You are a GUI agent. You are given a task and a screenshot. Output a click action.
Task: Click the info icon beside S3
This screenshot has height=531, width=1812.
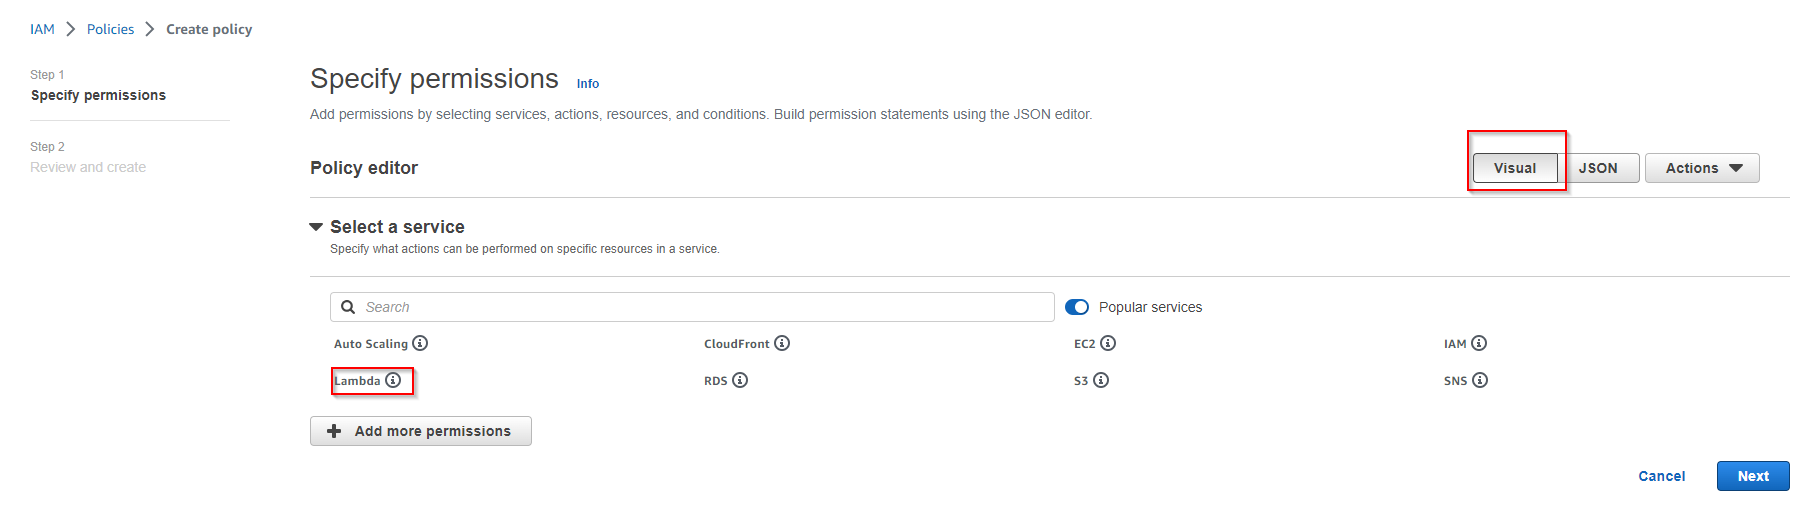tap(1101, 380)
